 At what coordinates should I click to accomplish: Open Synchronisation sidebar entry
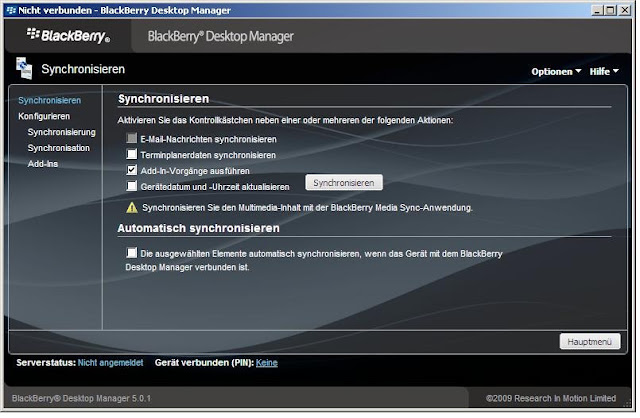tap(59, 148)
